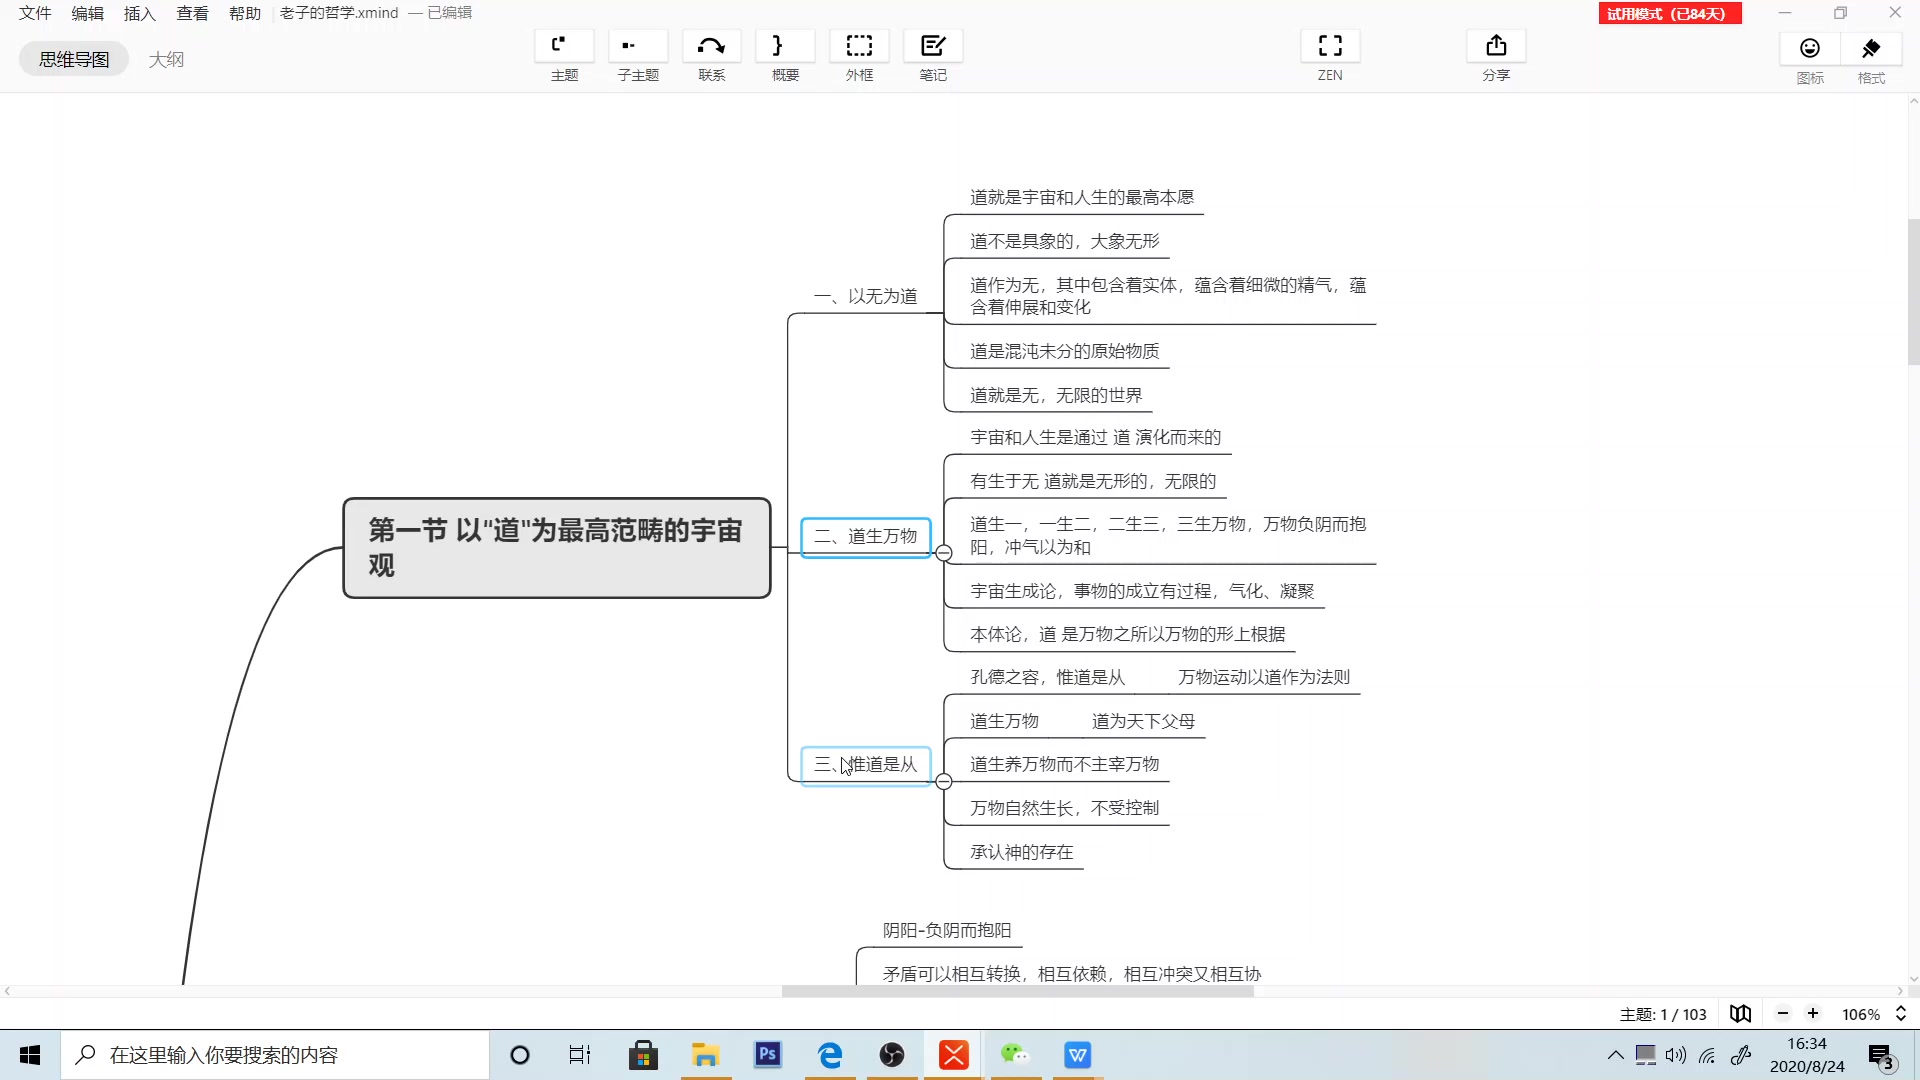Open Task View on taskbar
Viewport: 1920px width, 1080px height.
(580, 1055)
